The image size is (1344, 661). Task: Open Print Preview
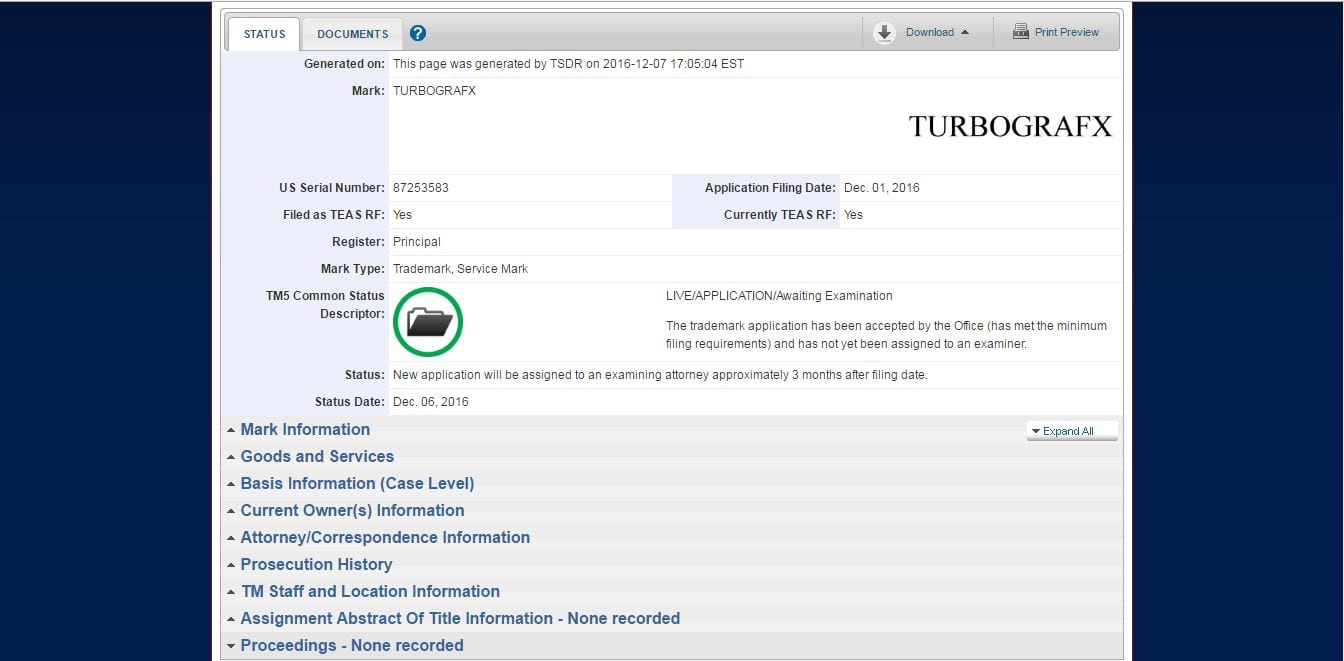click(x=1066, y=32)
